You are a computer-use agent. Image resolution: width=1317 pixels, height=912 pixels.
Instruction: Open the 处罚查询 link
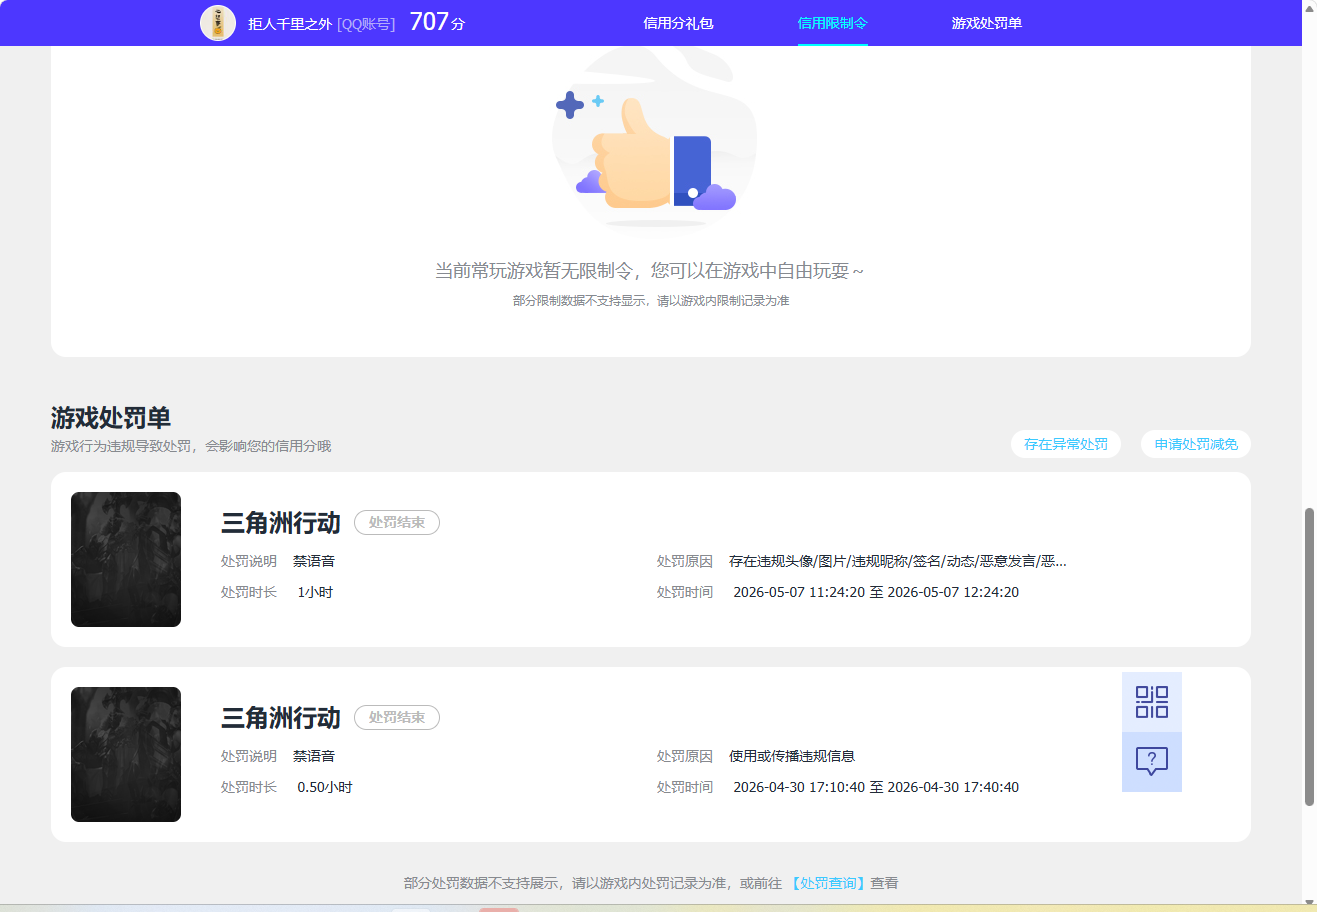click(x=828, y=883)
